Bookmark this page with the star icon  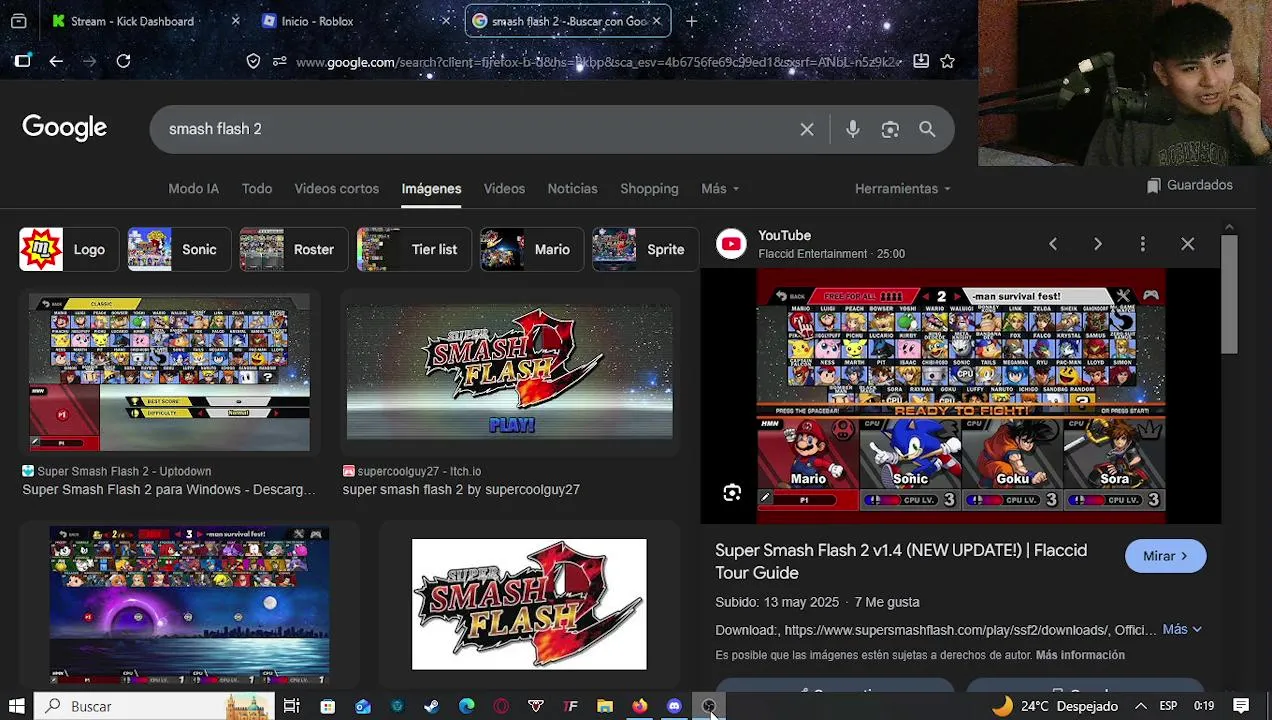[x=947, y=61]
